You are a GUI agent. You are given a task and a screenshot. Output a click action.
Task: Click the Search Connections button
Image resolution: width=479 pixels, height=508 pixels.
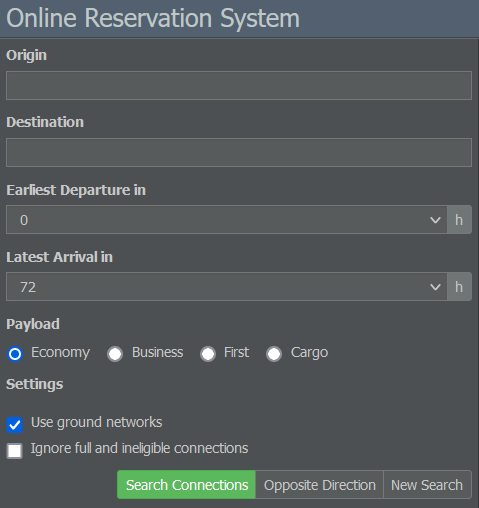pos(186,485)
